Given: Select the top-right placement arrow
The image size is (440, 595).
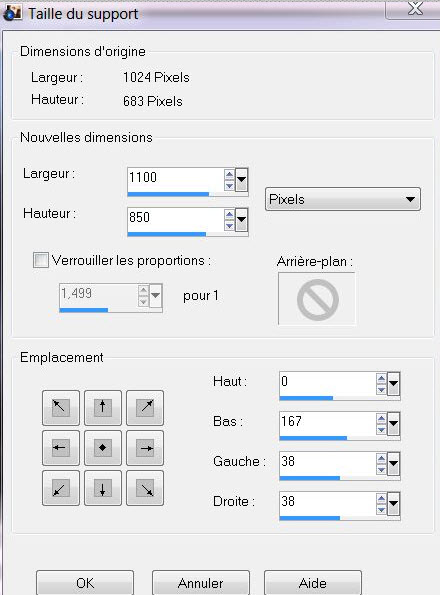Looking at the screenshot, I should 145,408.
